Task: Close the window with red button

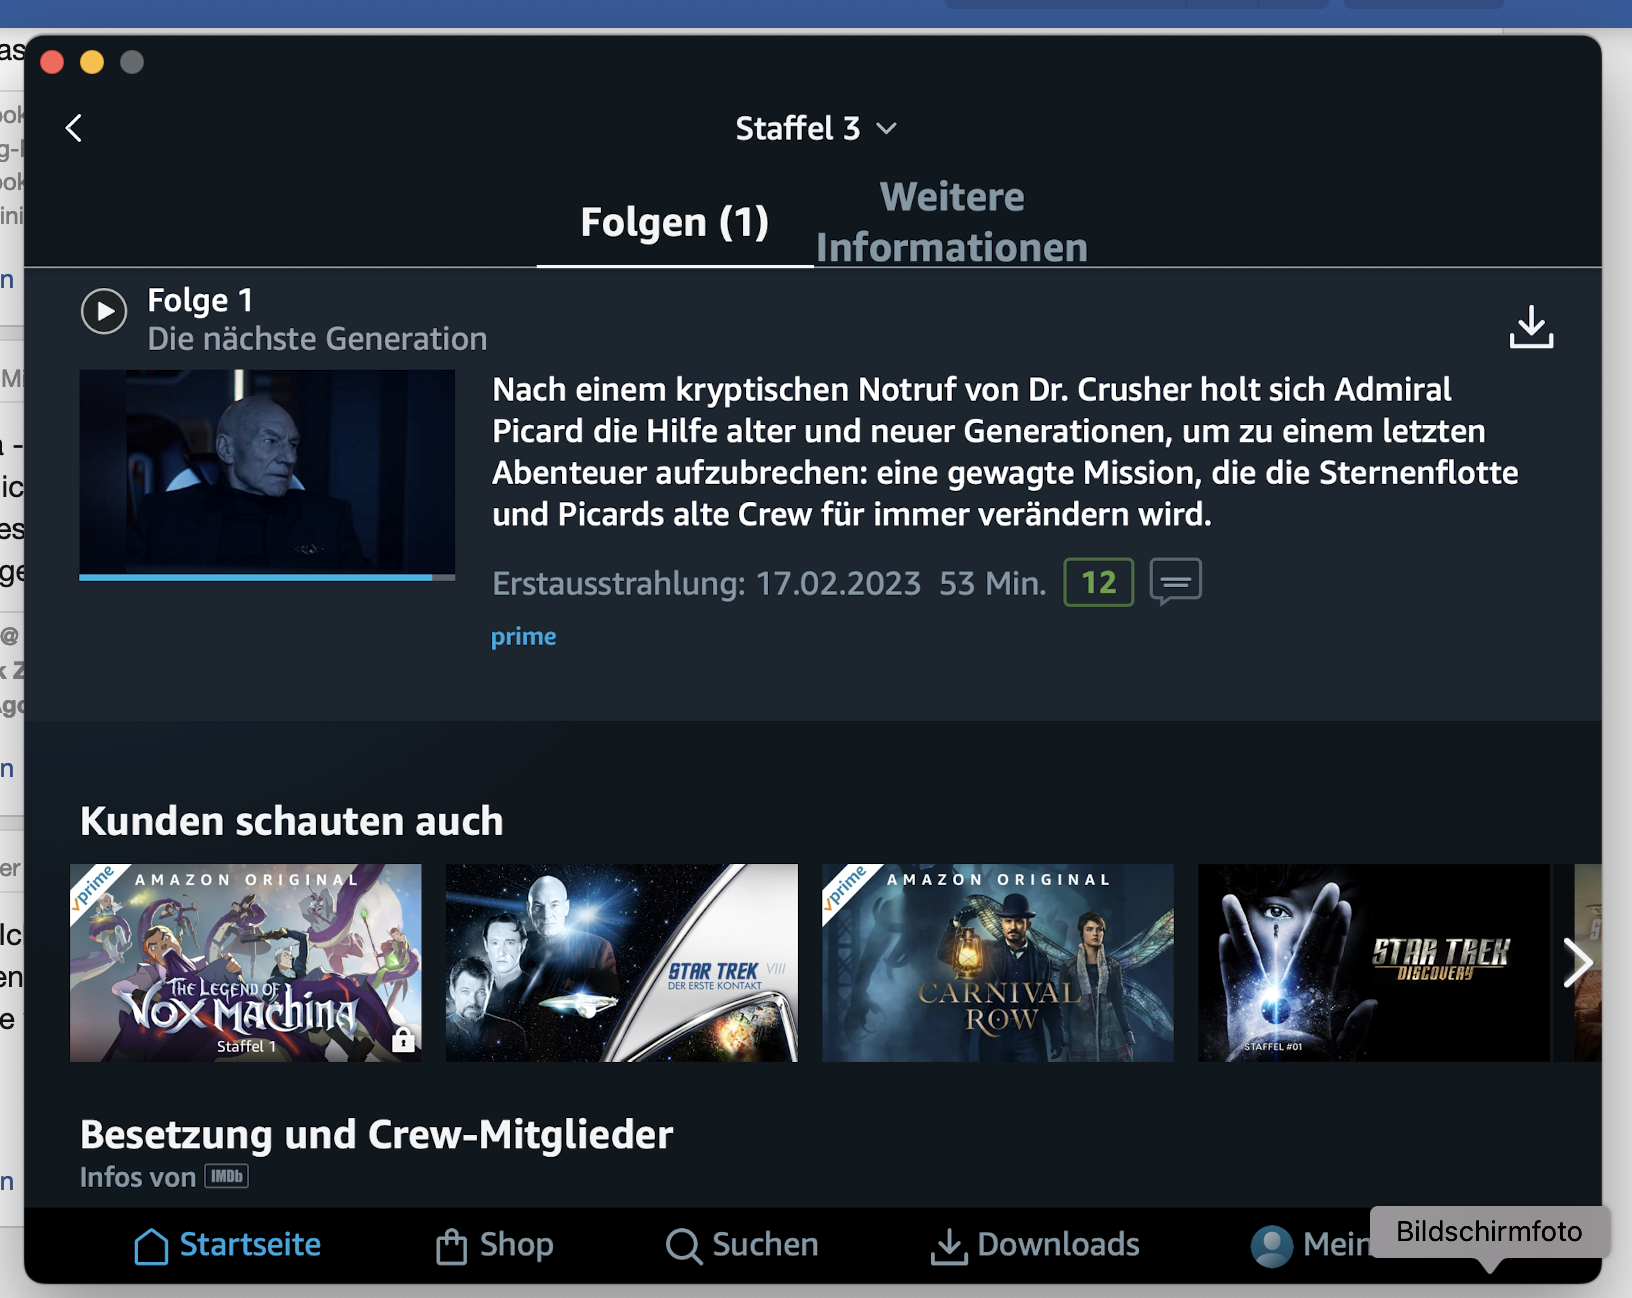Action: [52, 62]
